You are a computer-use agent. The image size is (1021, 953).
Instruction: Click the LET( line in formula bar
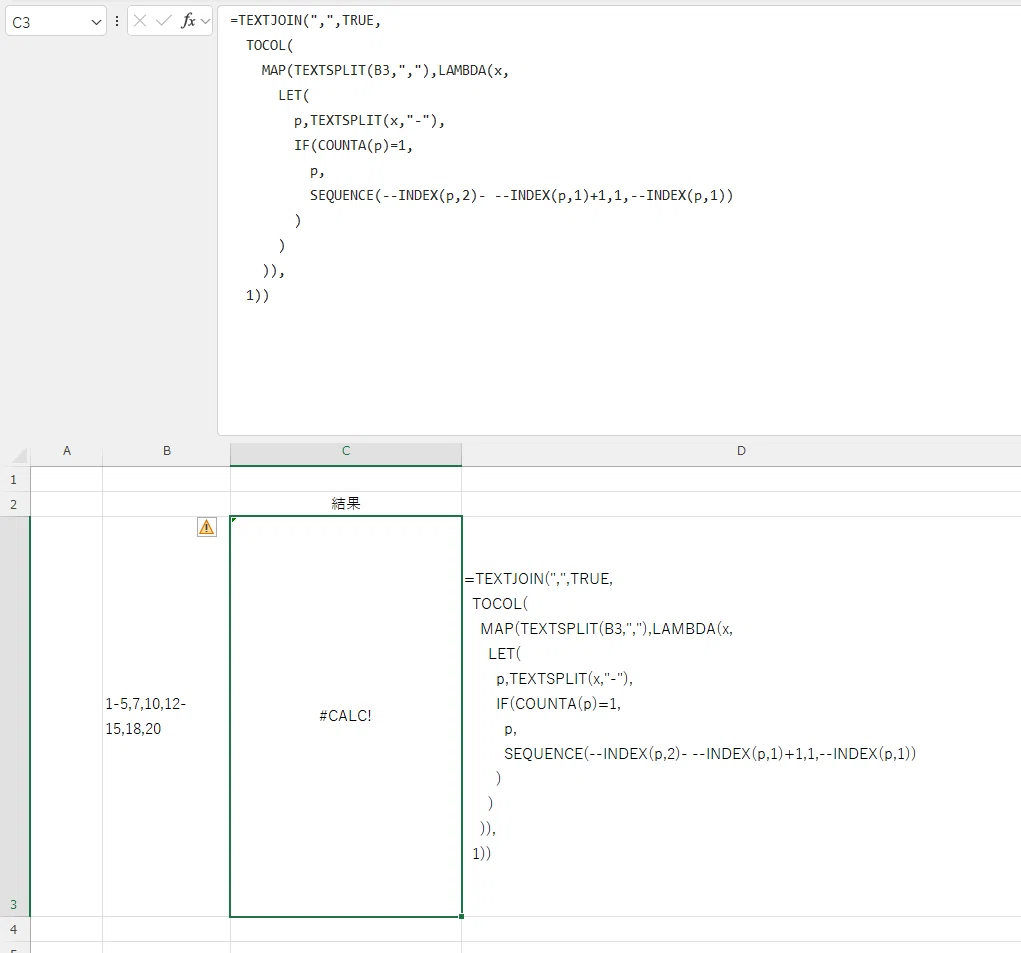point(294,95)
